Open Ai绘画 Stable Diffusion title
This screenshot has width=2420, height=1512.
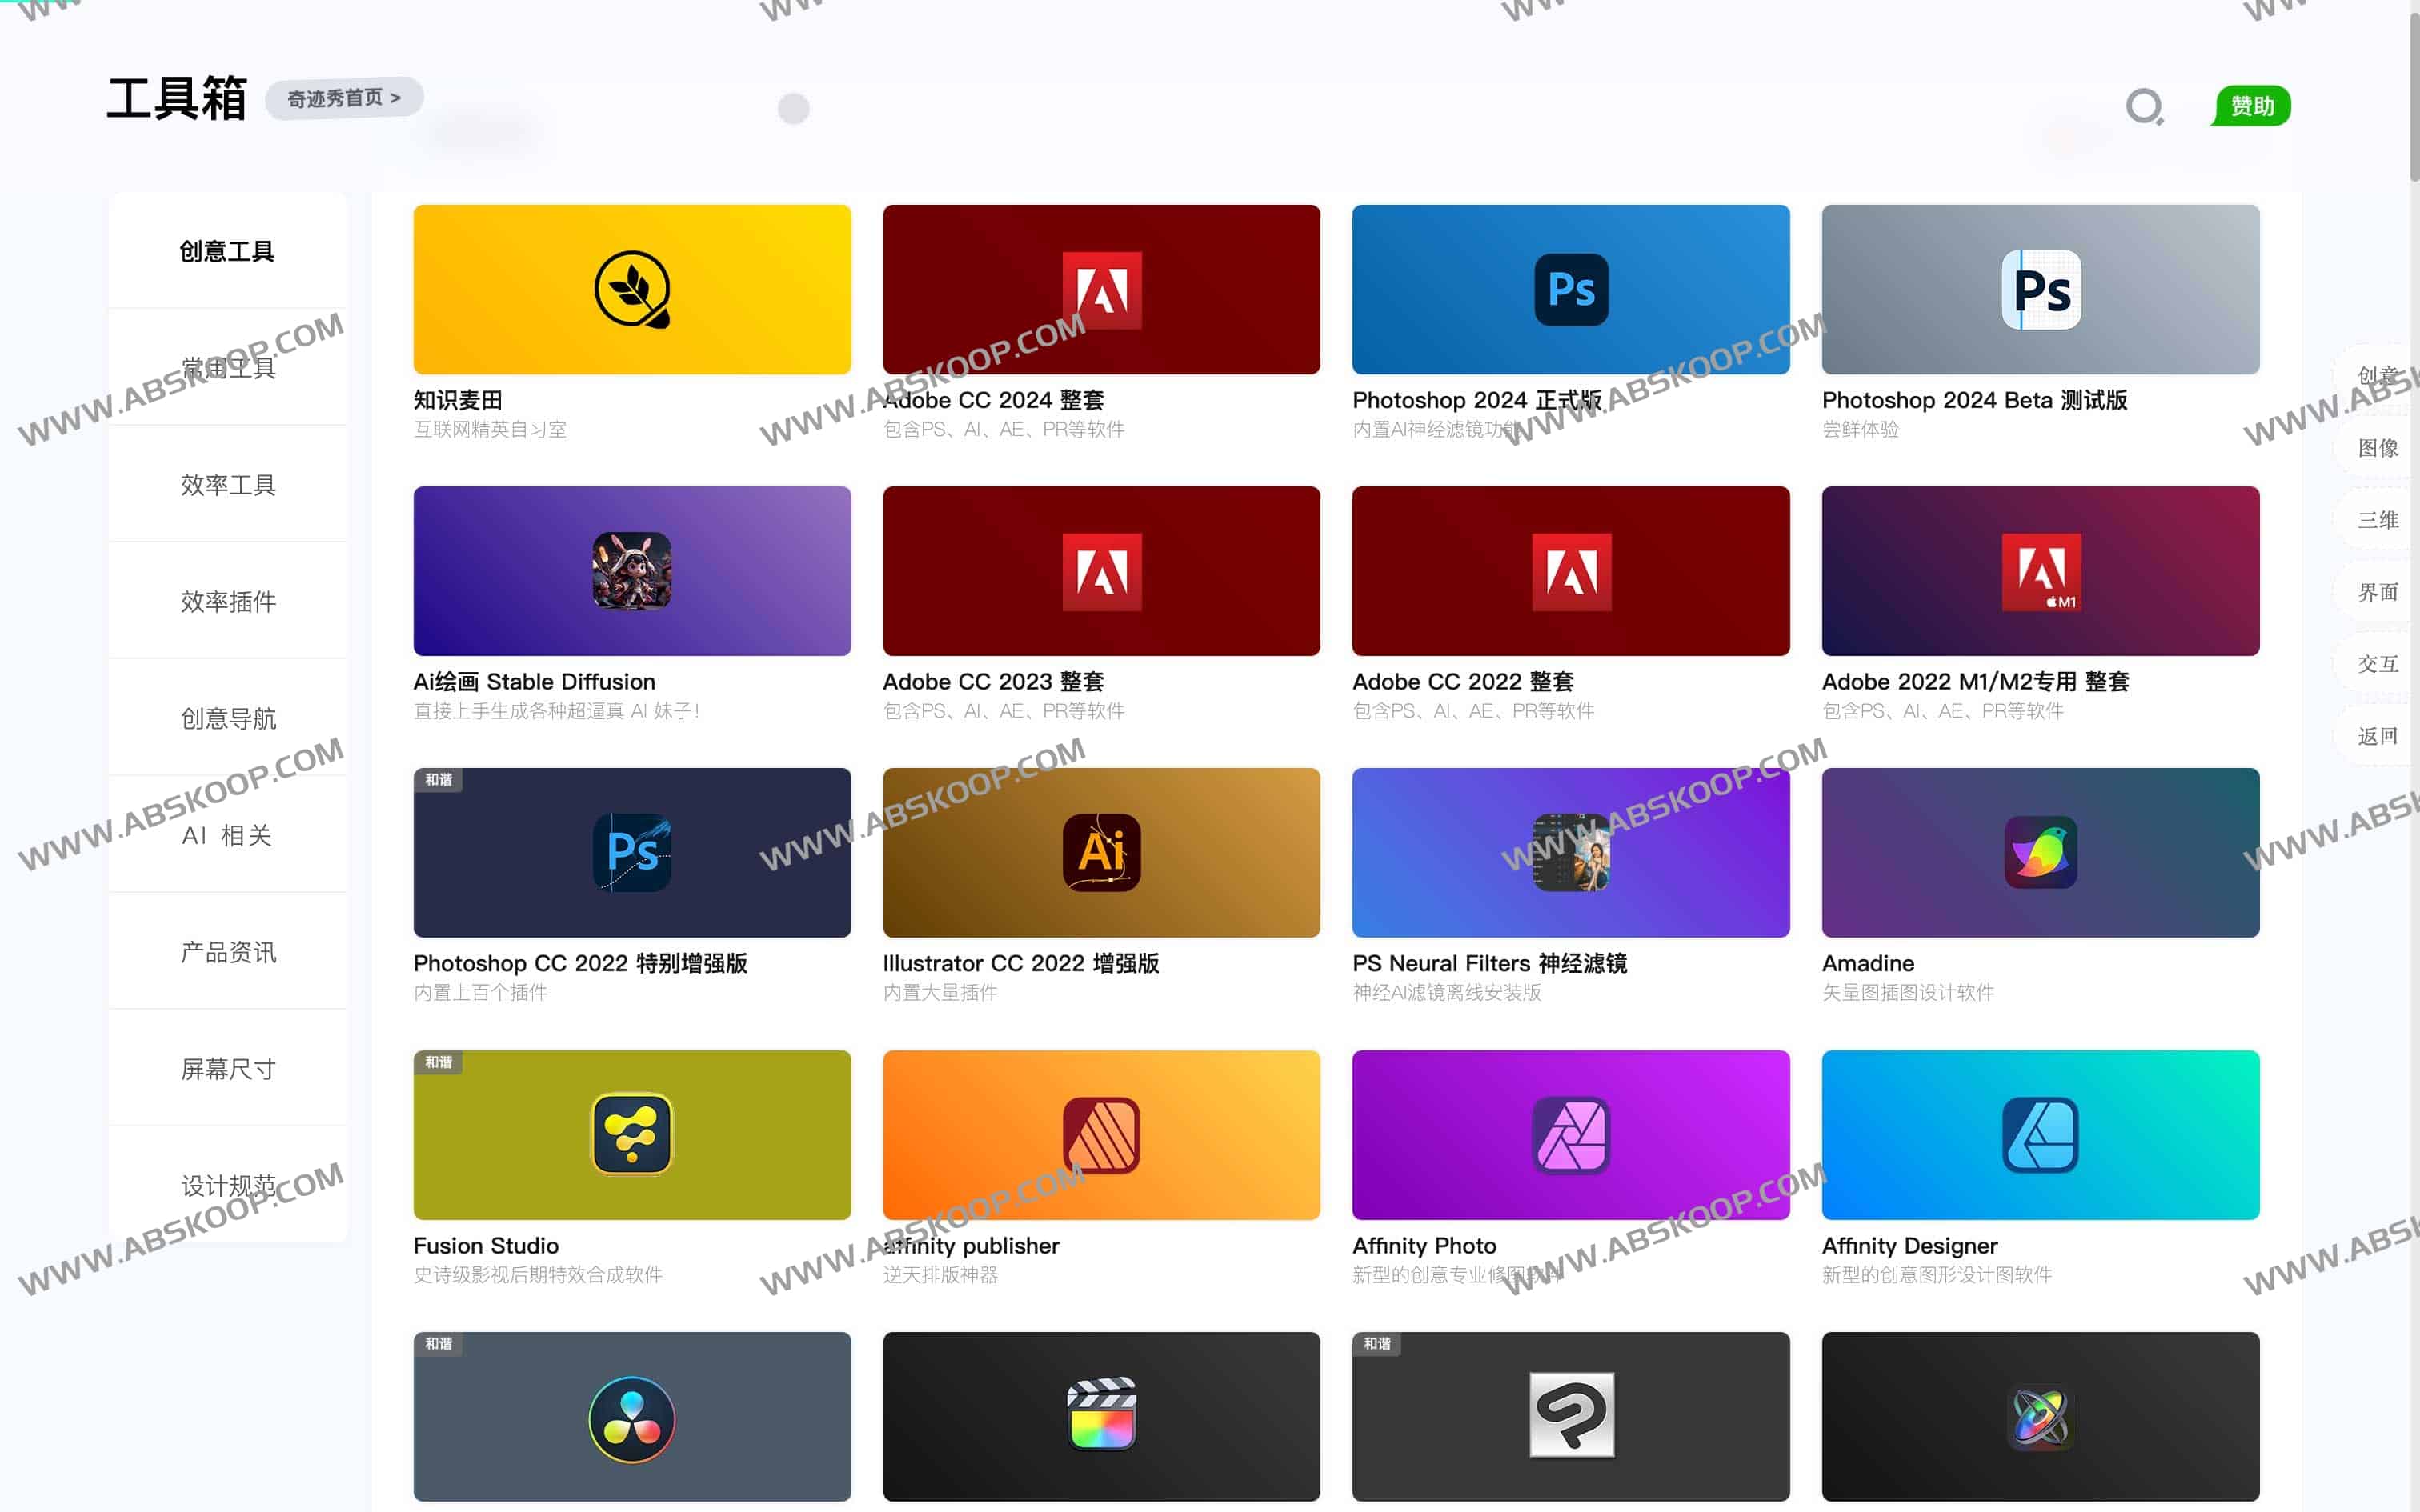[534, 682]
